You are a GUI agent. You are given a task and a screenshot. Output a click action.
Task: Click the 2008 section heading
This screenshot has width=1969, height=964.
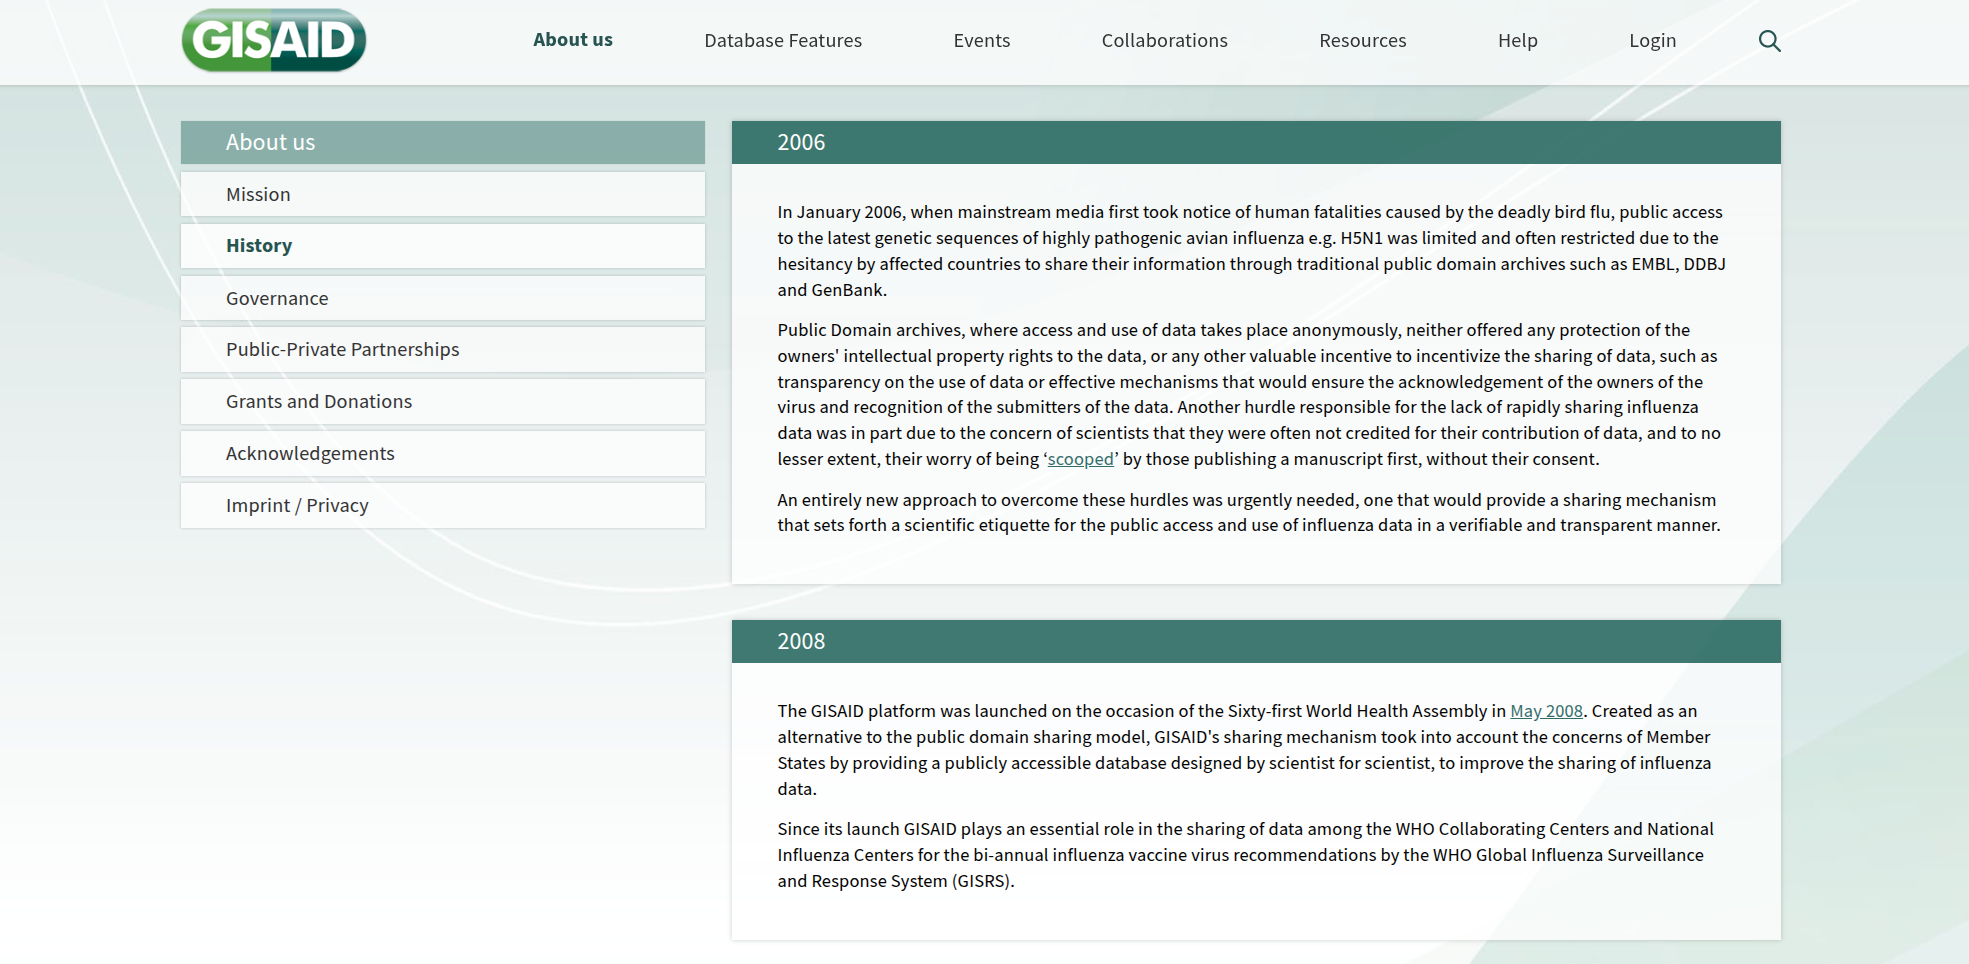point(1256,641)
